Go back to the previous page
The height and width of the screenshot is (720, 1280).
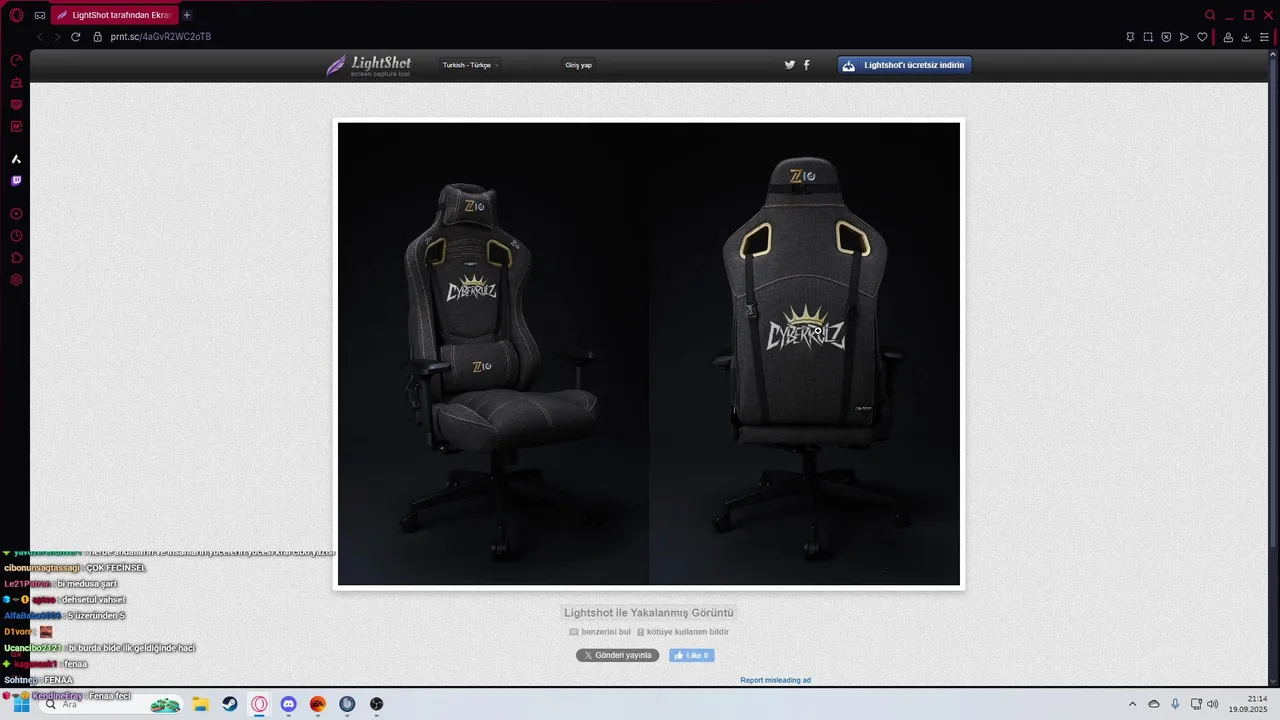point(40,37)
